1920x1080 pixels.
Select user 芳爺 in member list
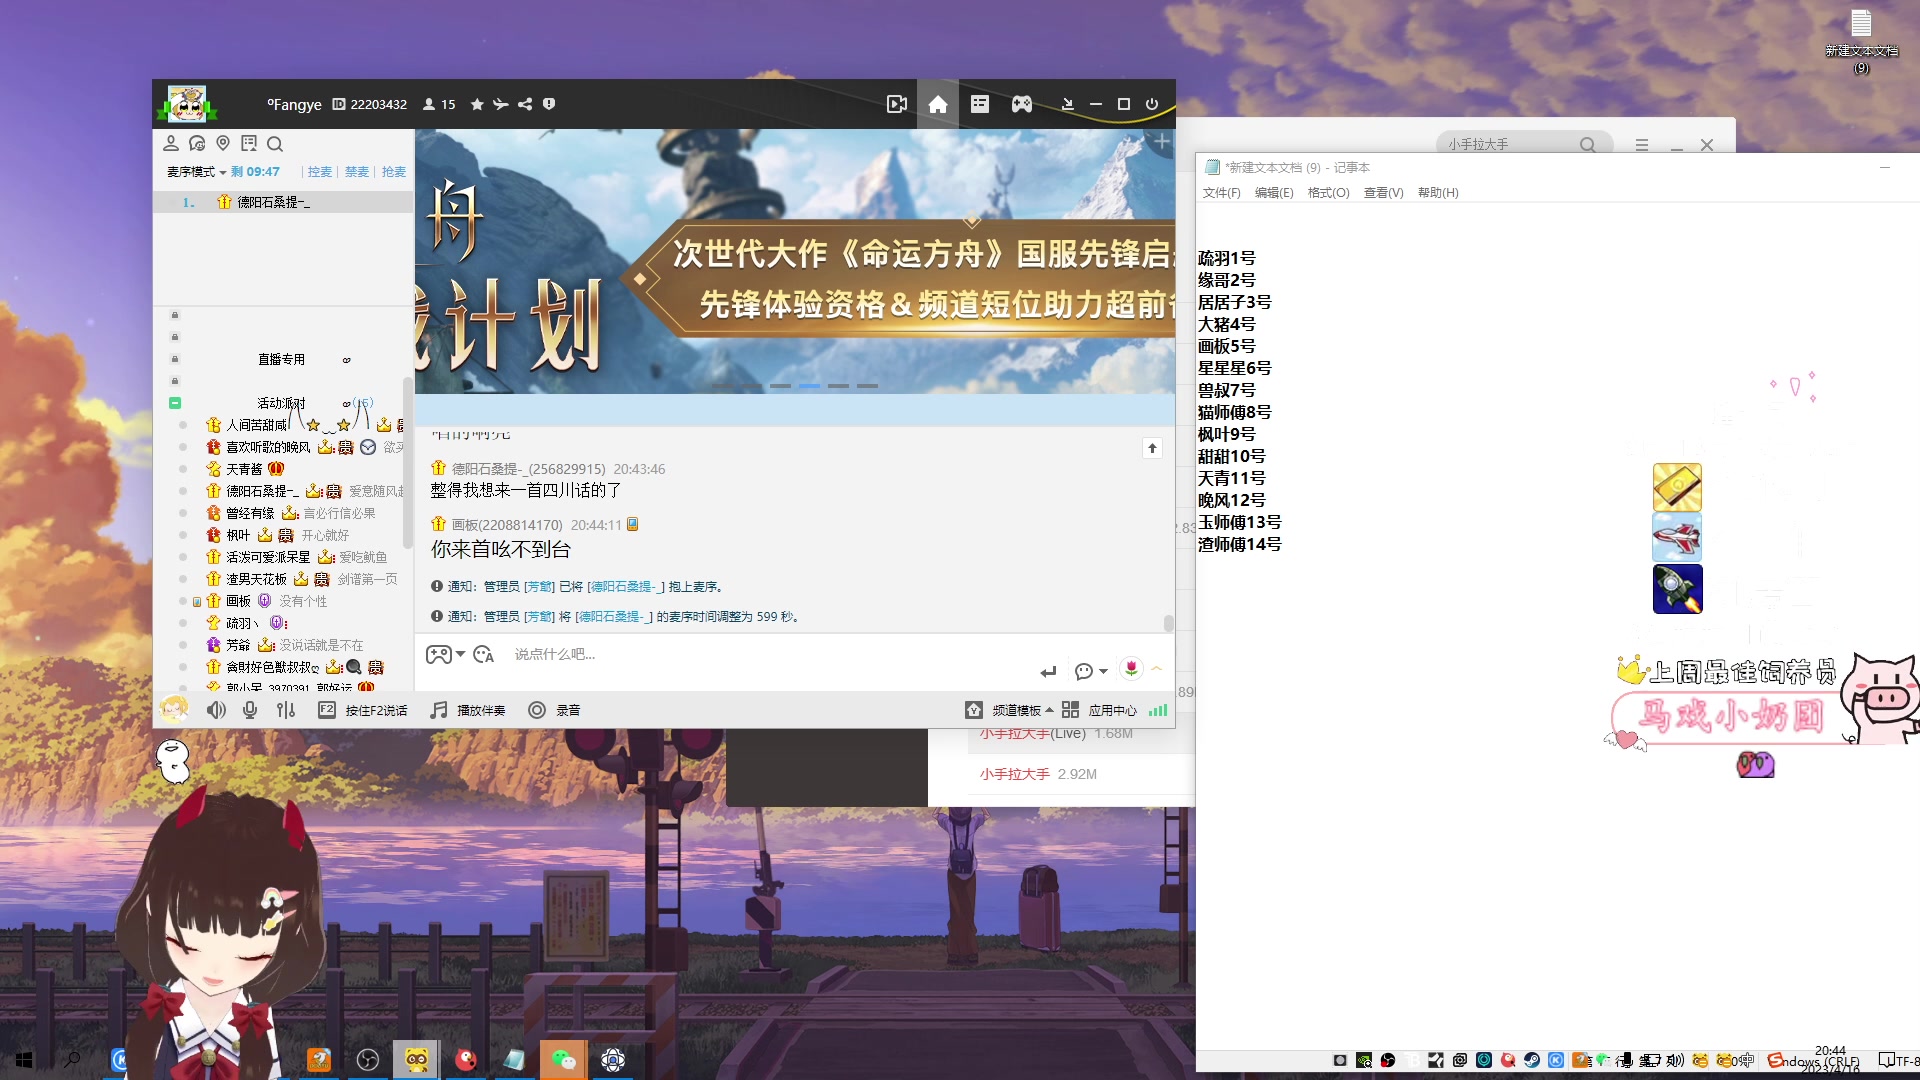pyautogui.click(x=238, y=645)
